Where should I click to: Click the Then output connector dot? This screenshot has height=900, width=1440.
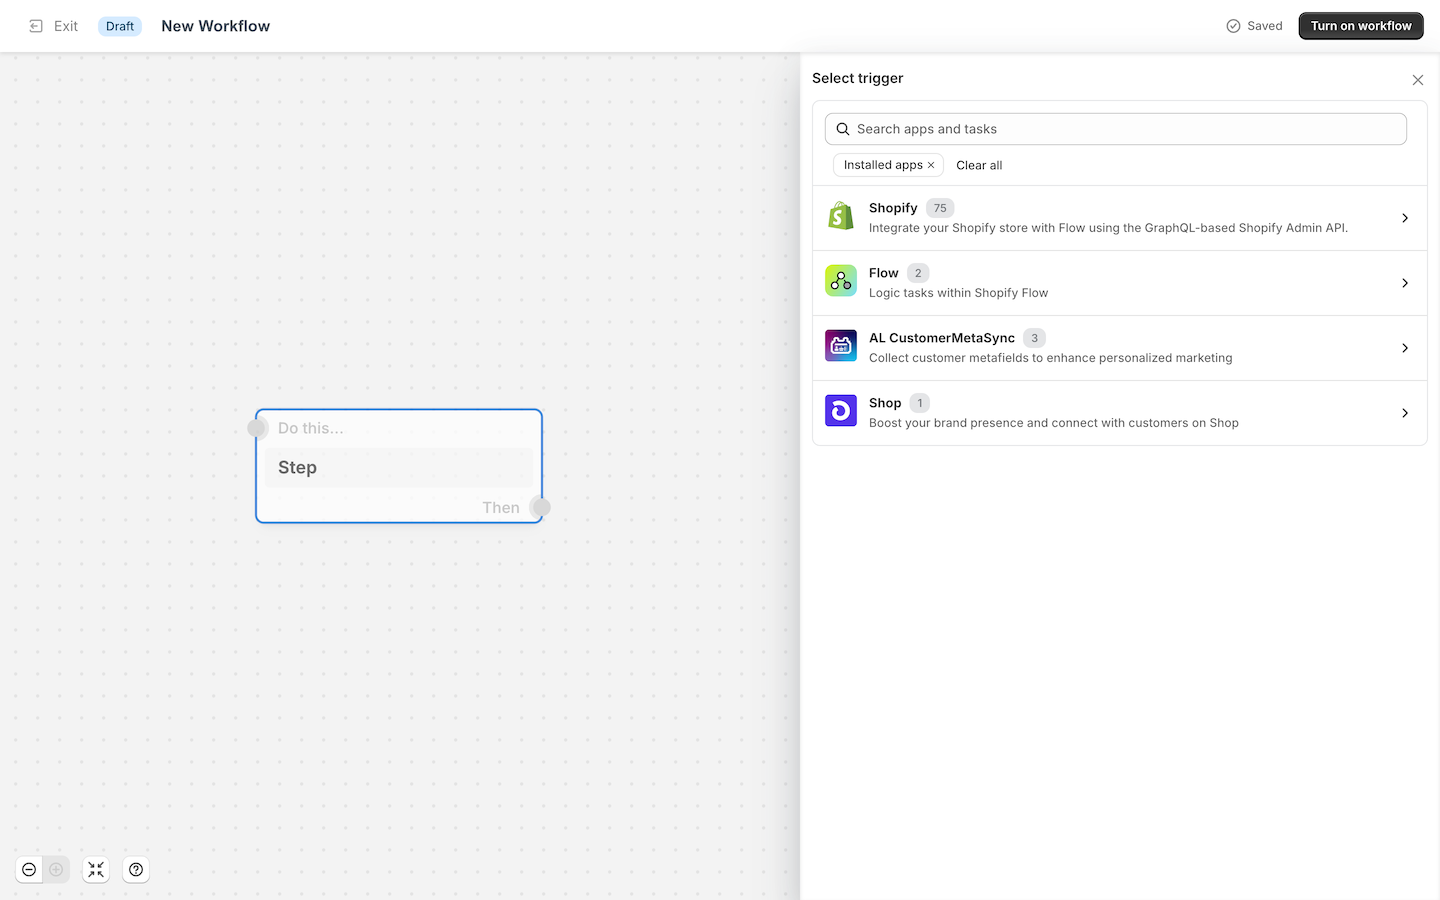tap(541, 507)
